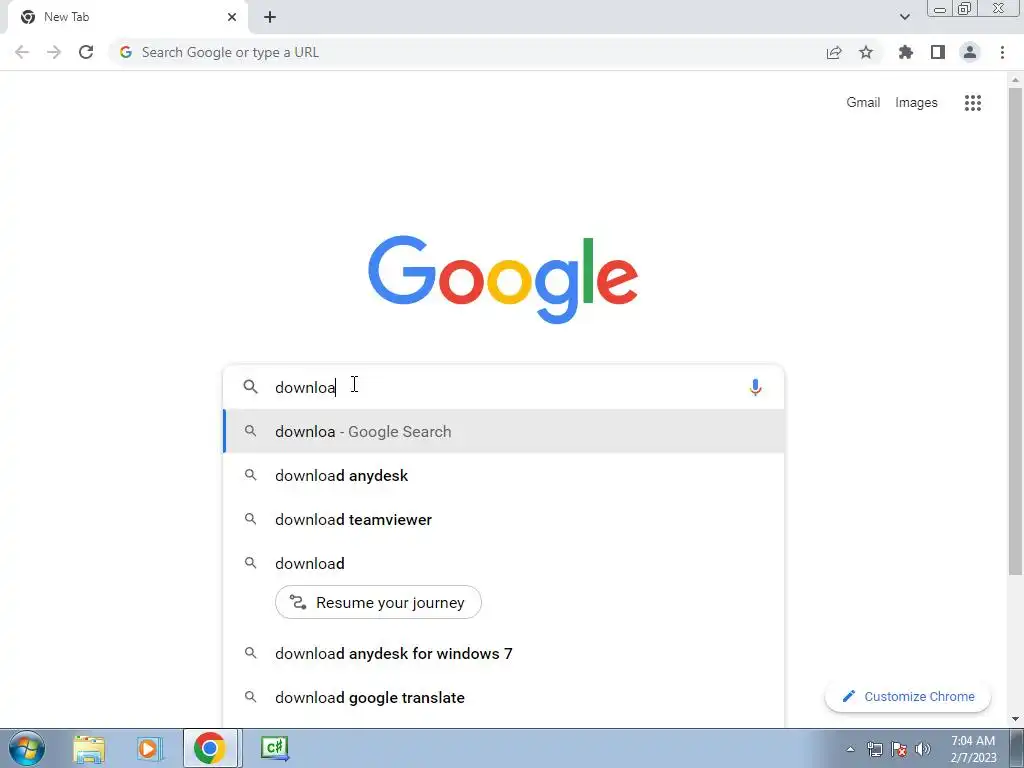This screenshot has width=1024, height=768.
Task: Show hidden system tray icons arrow
Action: pyautogui.click(x=850, y=749)
